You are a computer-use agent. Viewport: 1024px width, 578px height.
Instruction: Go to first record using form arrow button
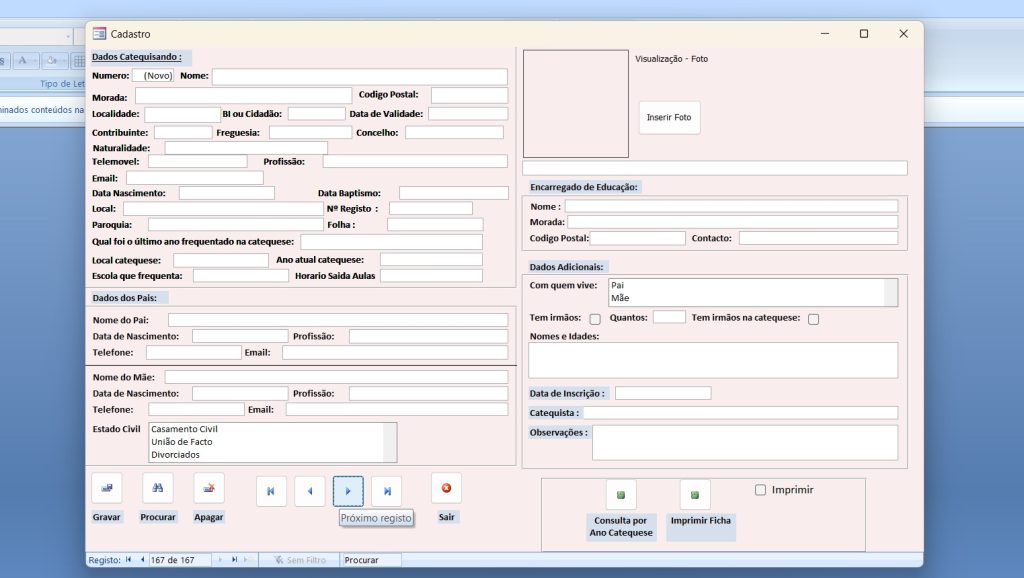pyautogui.click(x=271, y=491)
